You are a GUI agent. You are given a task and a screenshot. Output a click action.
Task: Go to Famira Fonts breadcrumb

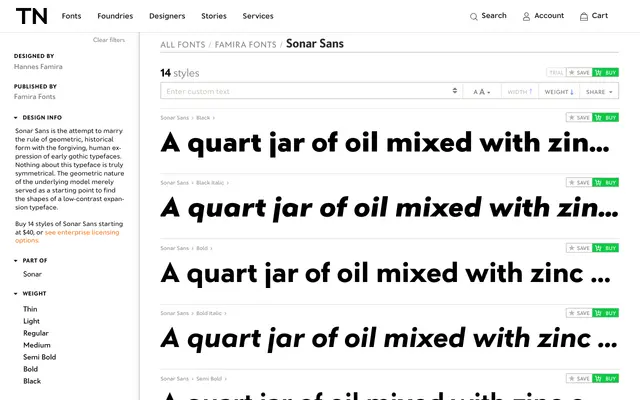coord(245,44)
